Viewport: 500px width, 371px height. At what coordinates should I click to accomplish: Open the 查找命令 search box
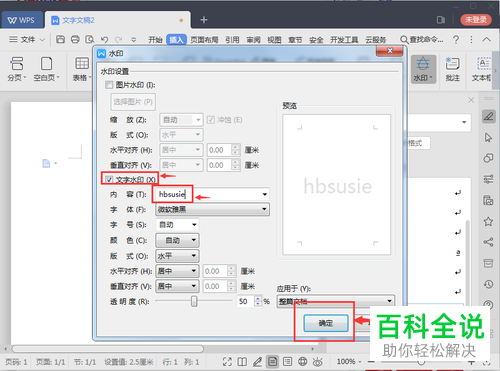(x=422, y=40)
